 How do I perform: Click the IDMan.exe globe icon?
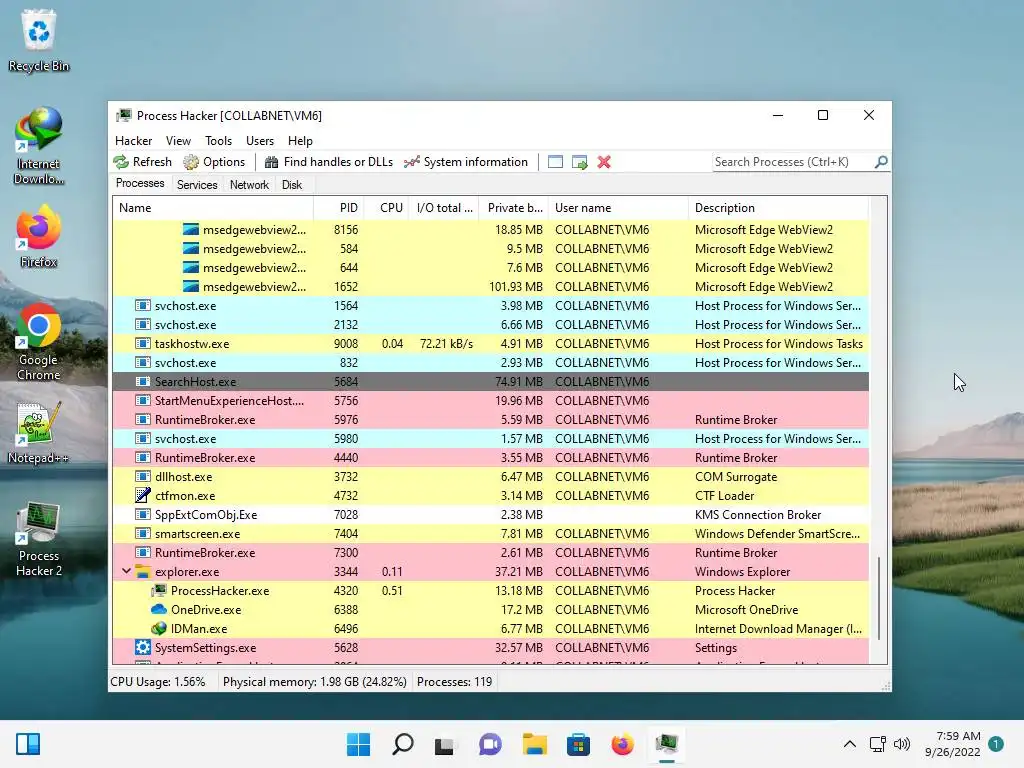pyautogui.click(x=159, y=628)
